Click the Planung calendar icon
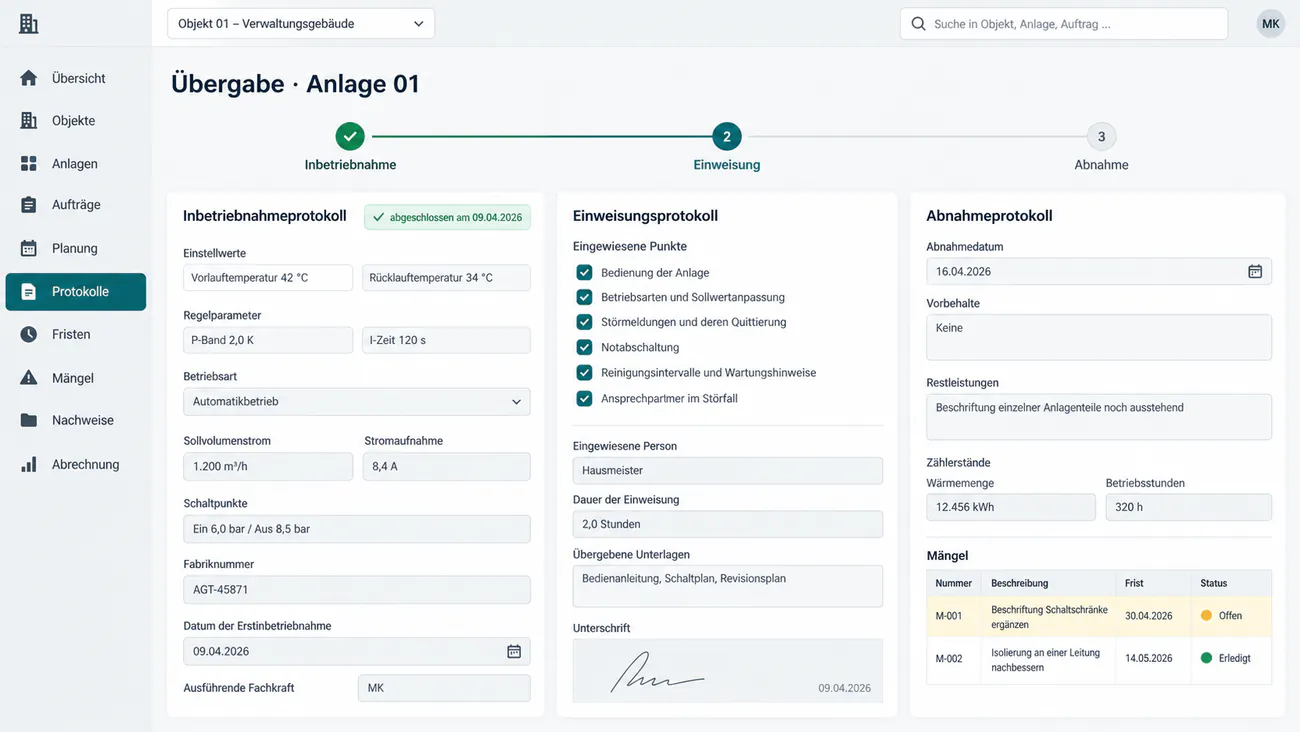Image resolution: width=1300 pixels, height=732 pixels. (29, 248)
